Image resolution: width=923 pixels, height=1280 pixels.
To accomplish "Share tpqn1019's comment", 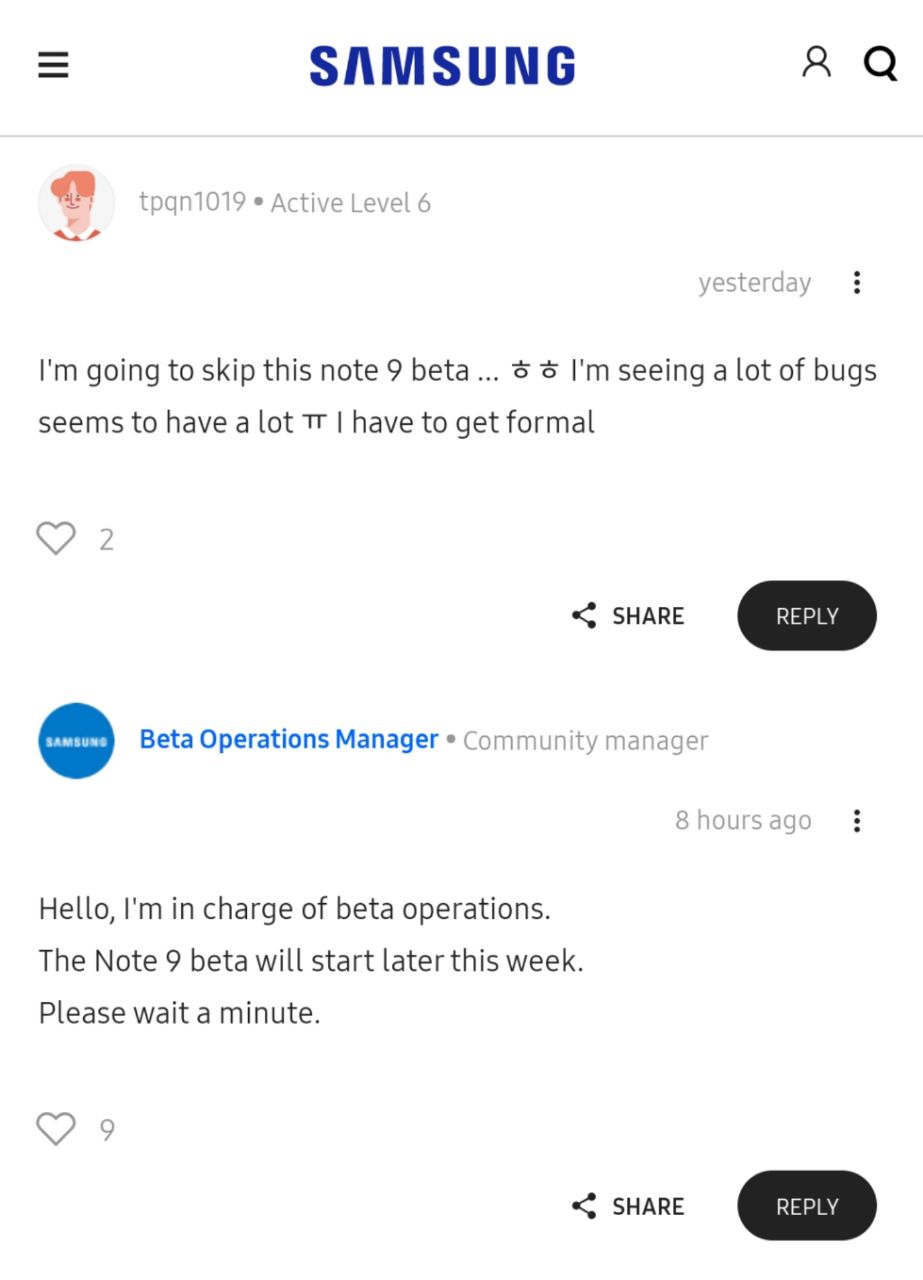I will 628,616.
